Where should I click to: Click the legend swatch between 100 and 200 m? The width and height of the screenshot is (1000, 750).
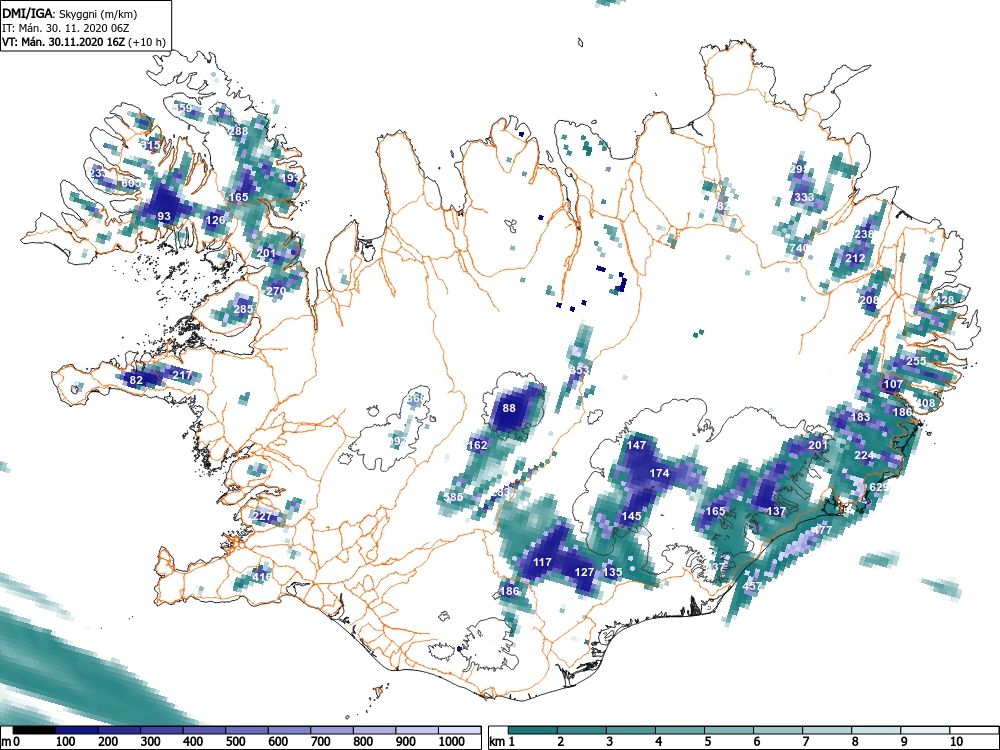[x=77, y=730]
